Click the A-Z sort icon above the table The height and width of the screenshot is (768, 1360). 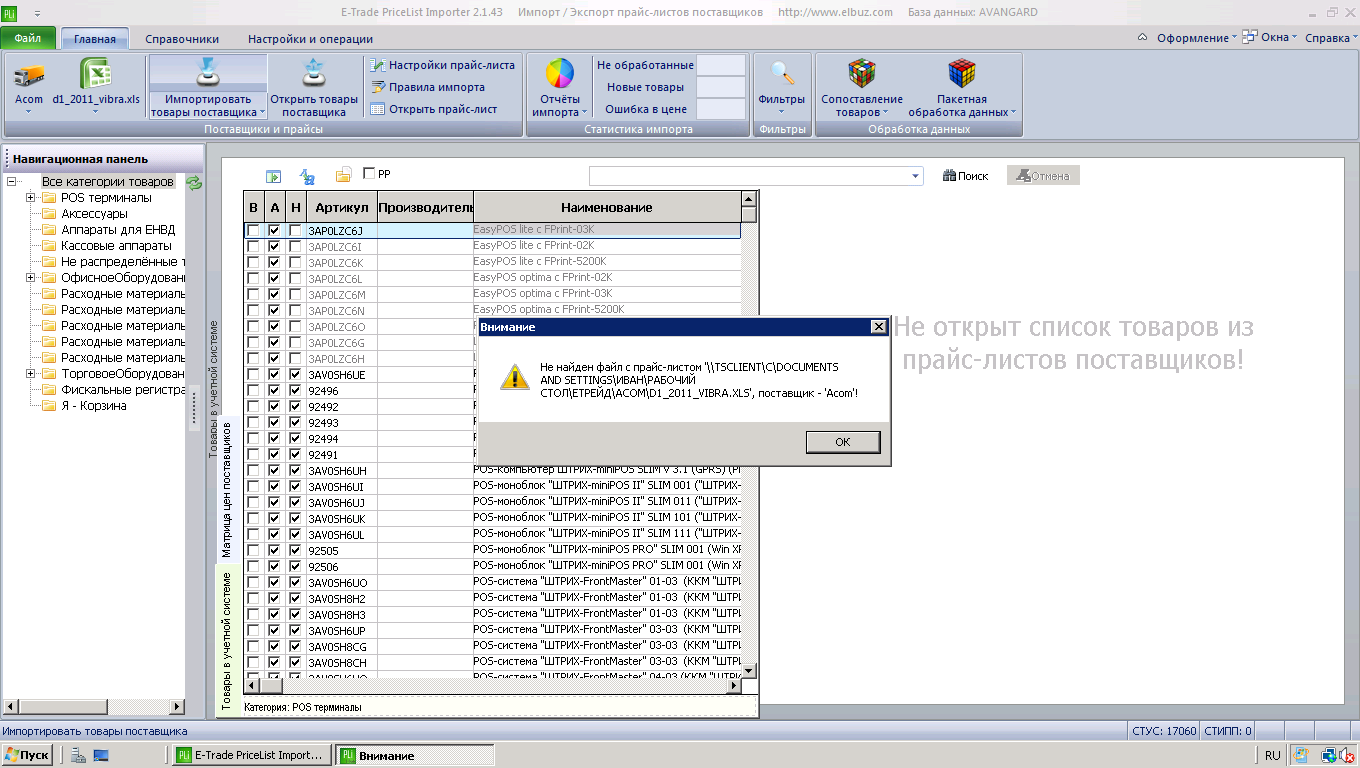click(x=307, y=176)
